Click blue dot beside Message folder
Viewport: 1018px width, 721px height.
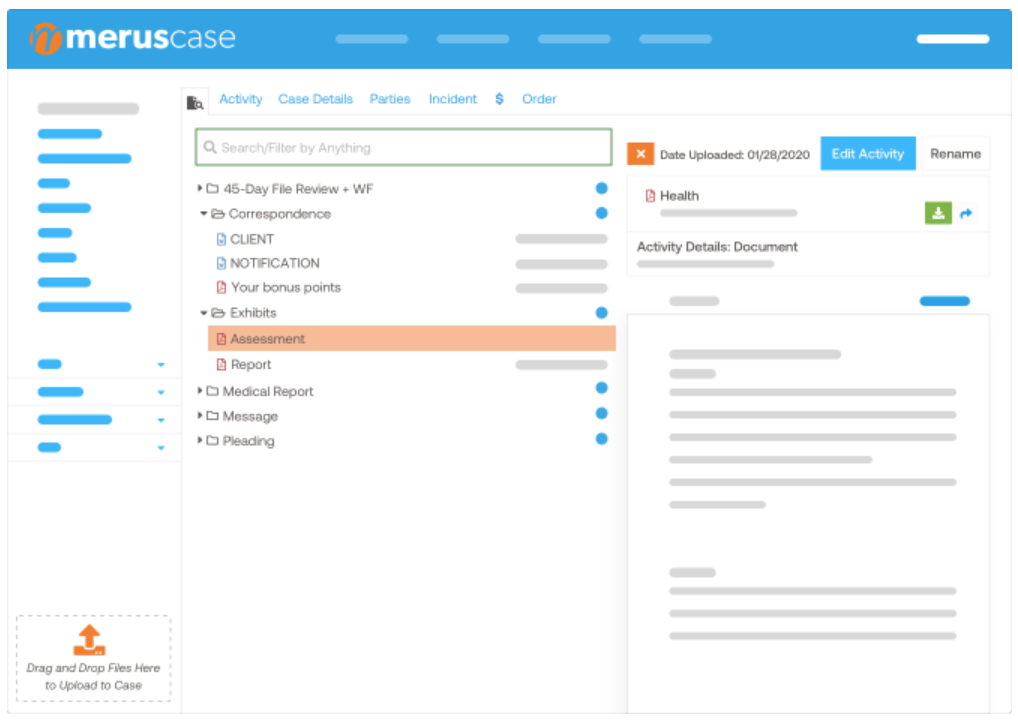[x=602, y=413]
